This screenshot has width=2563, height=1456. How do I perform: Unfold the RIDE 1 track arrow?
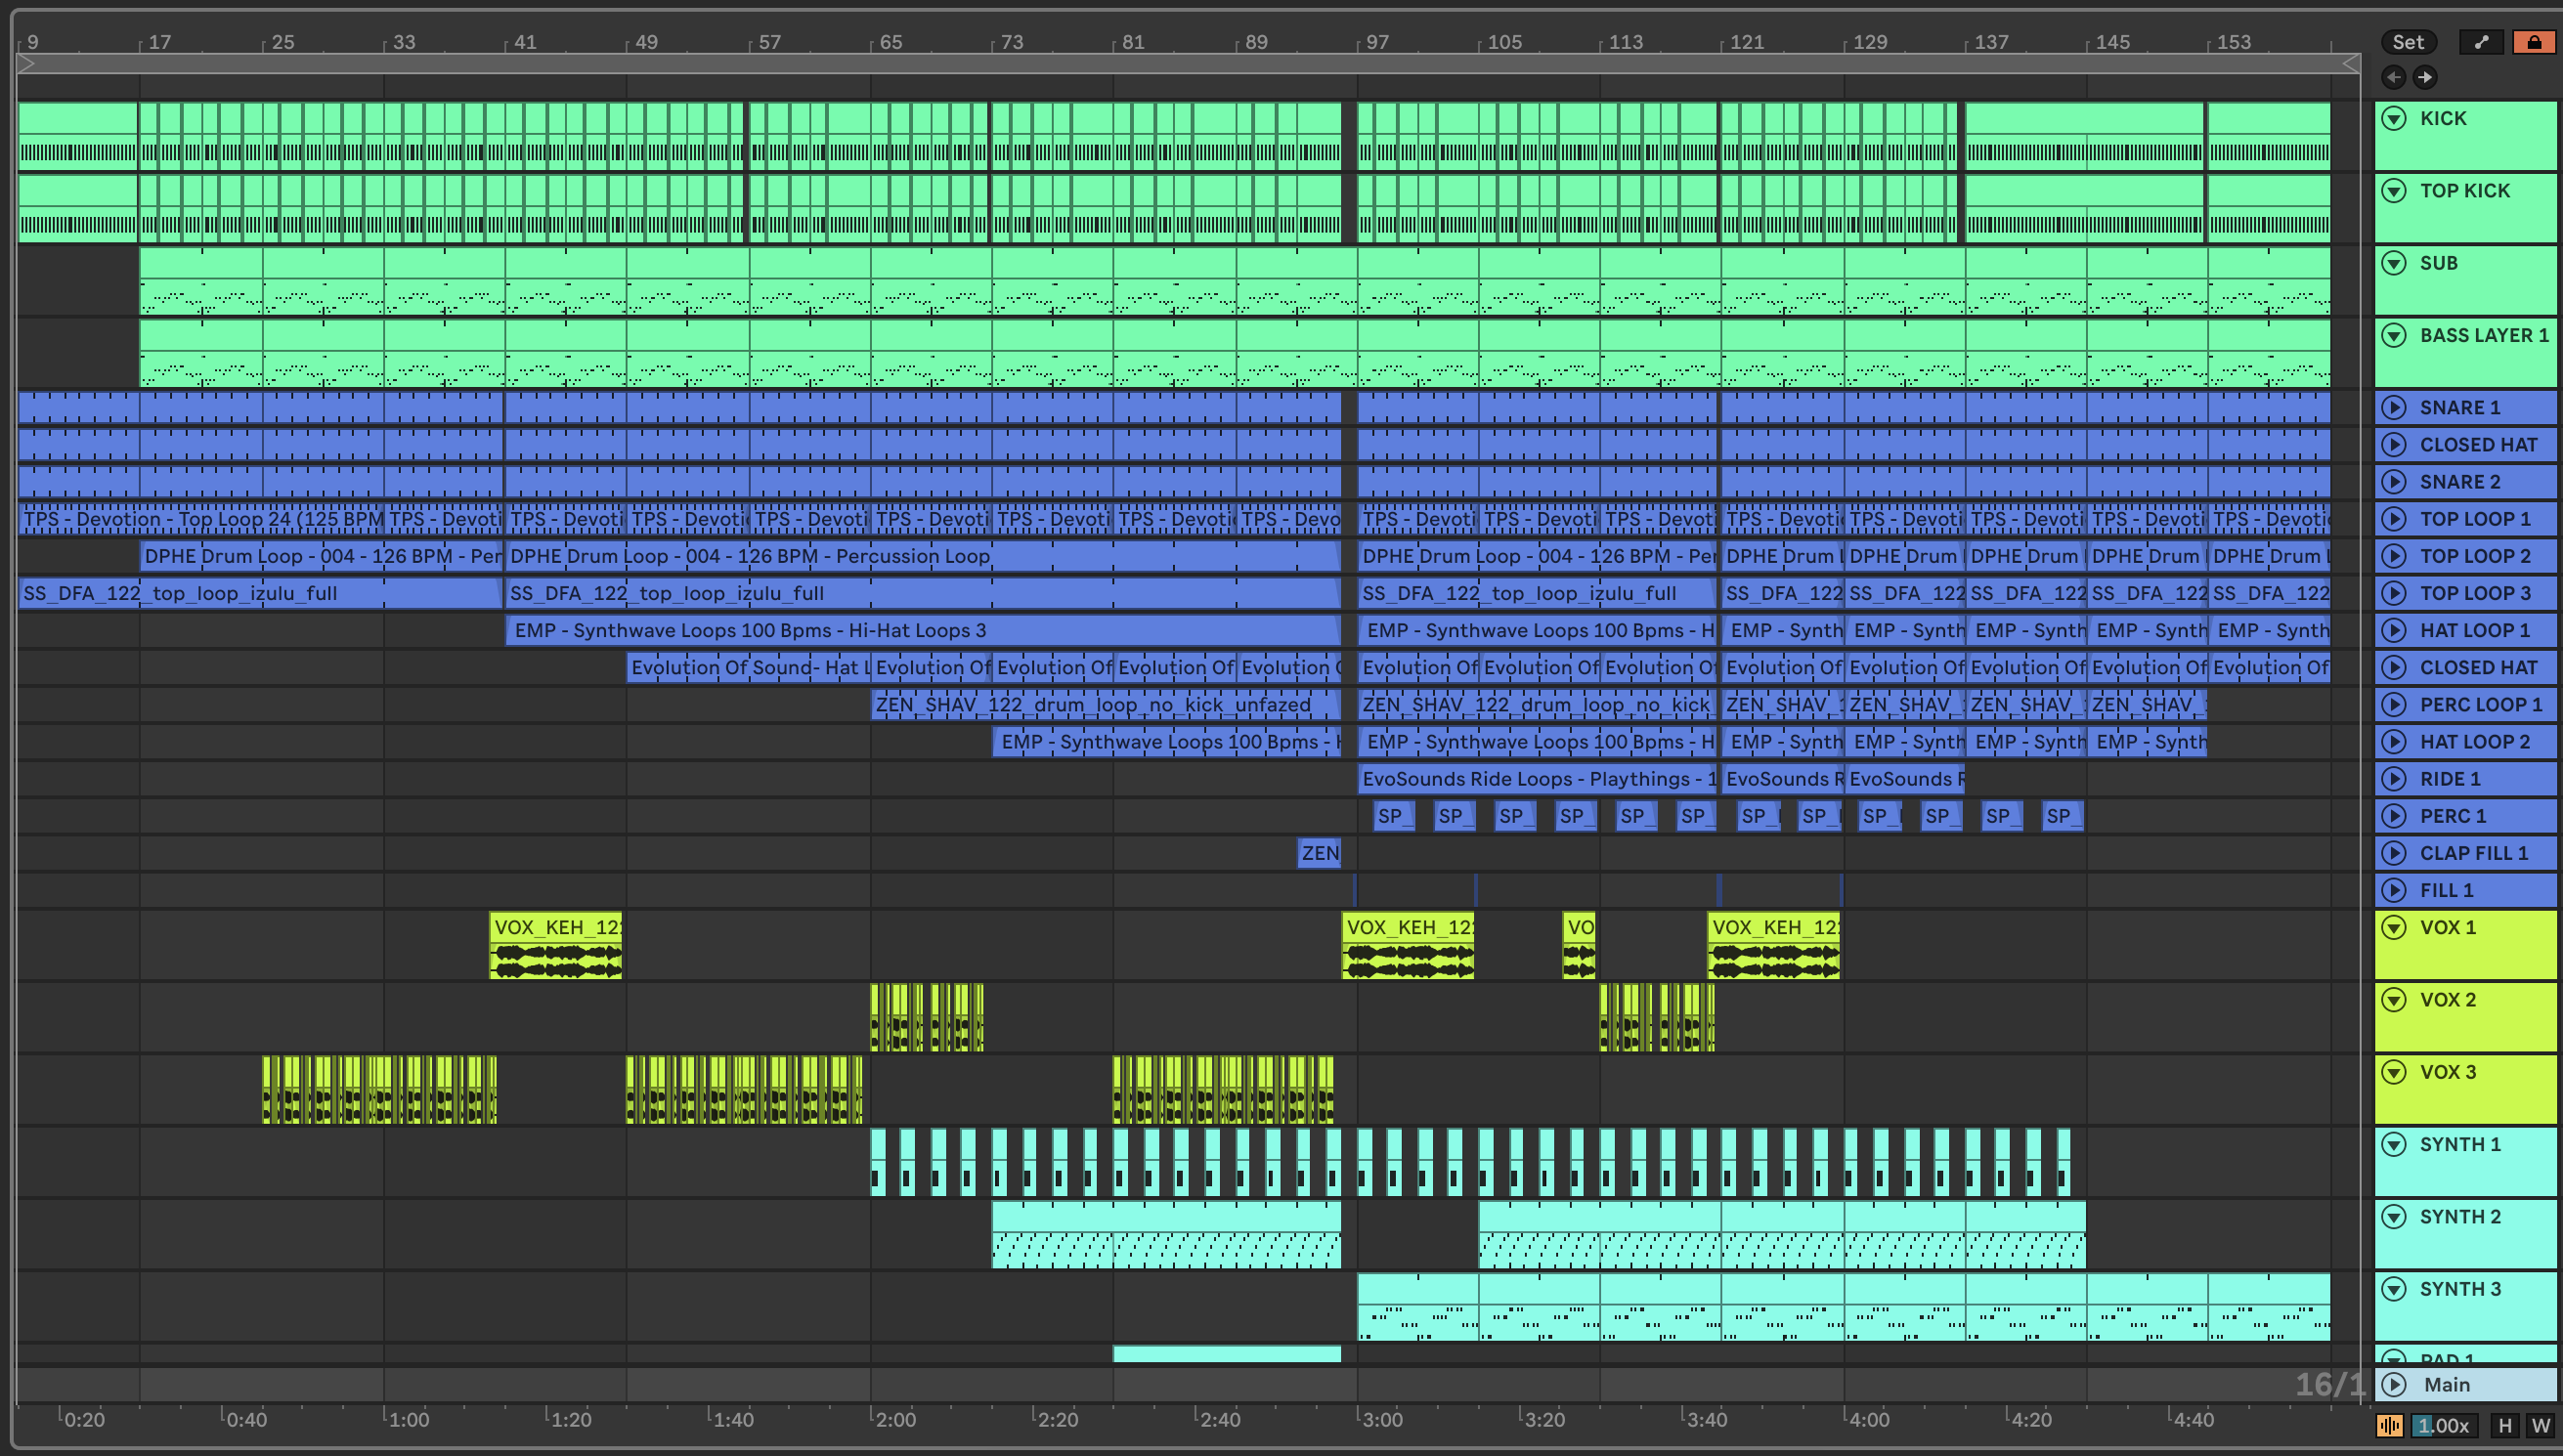(x=2393, y=778)
